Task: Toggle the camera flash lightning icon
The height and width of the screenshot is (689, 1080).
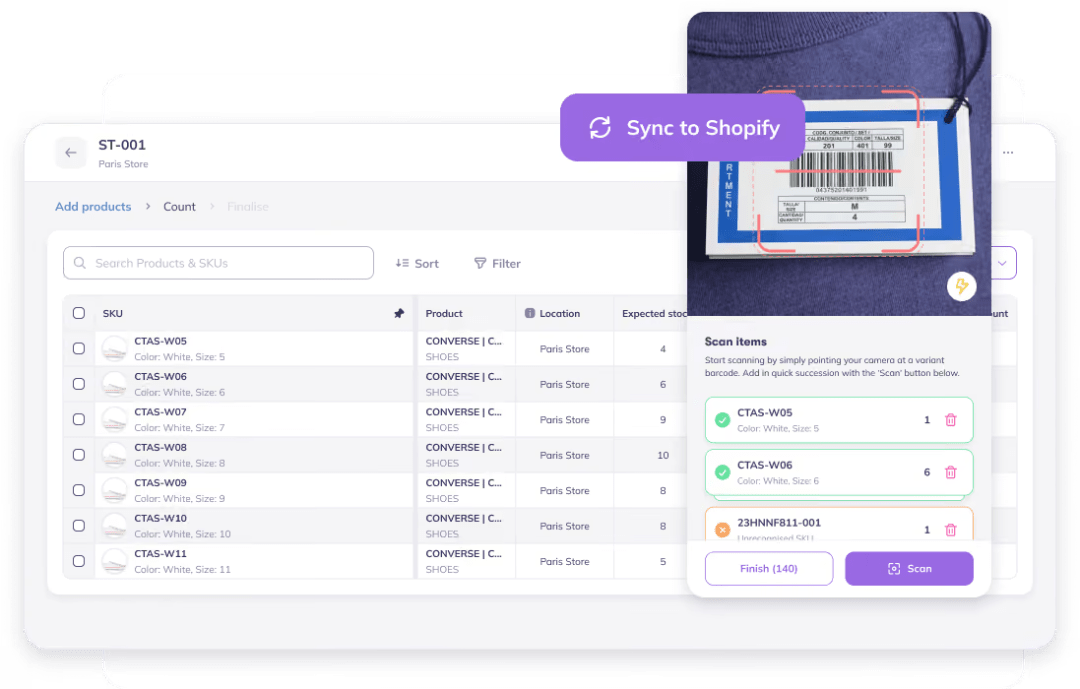Action: (x=962, y=286)
